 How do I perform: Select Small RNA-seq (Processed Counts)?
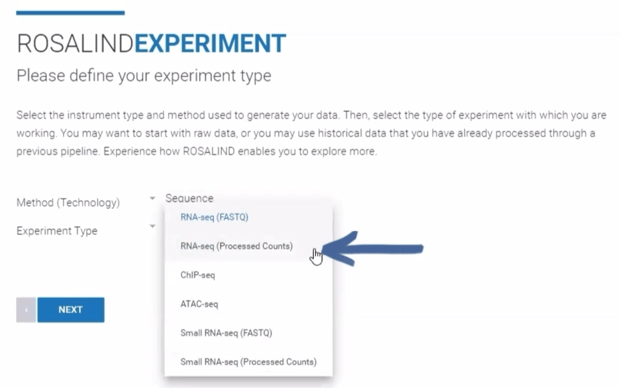(x=248, y=362)
